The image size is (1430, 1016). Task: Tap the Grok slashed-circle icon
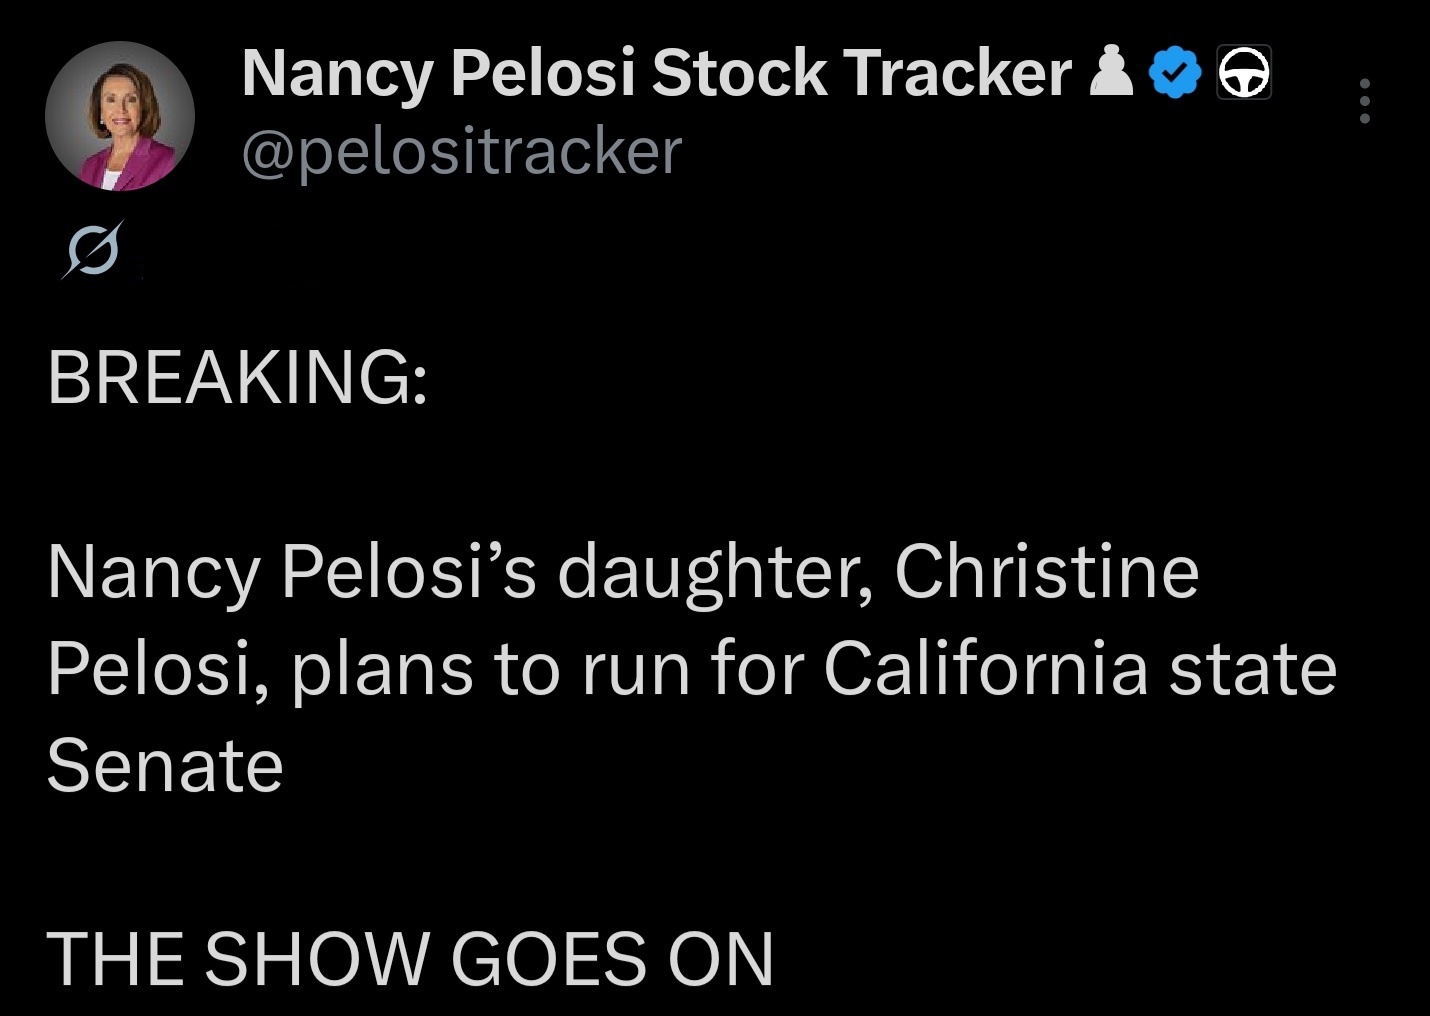(x=93, y=248)
